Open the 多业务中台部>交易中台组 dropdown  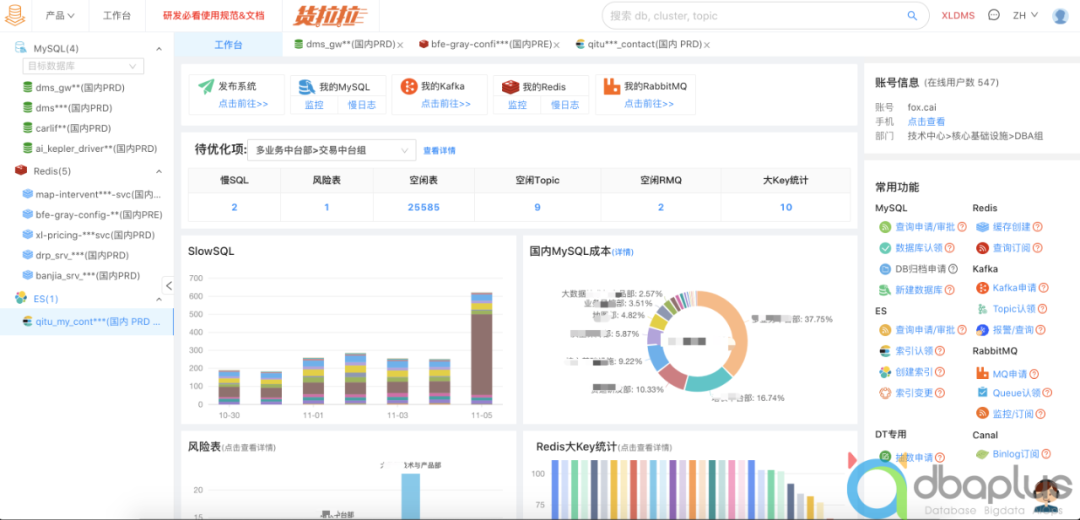332,150
